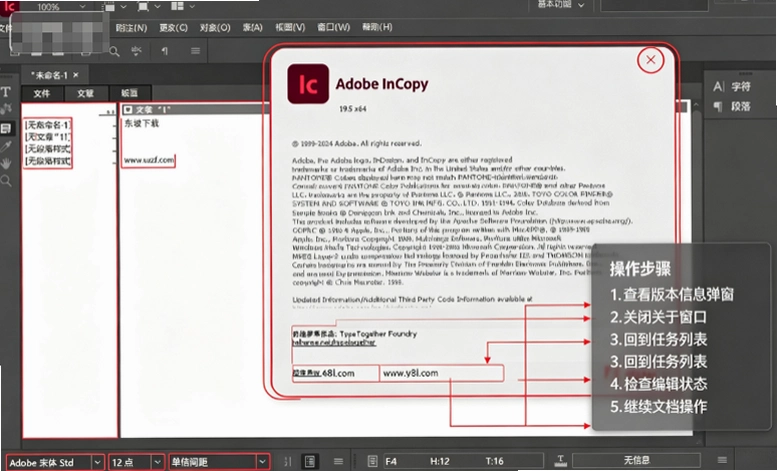Click the highlighted layout view icon in bottom bar
Image resolution: width=777 pixels, height=471 pixels.
310,462
